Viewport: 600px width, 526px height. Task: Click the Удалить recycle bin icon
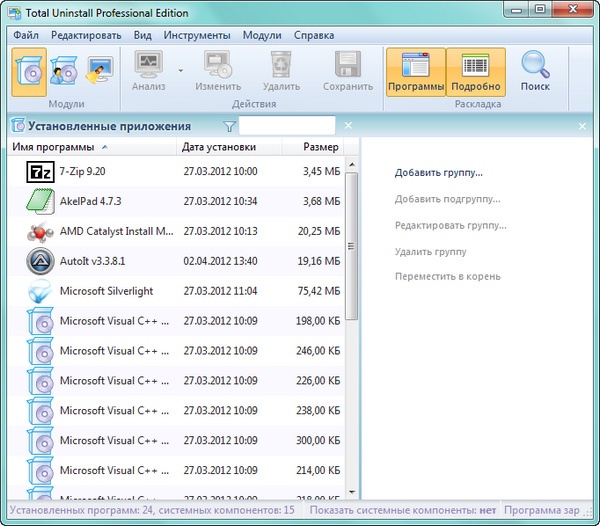(x=281, y=72)
